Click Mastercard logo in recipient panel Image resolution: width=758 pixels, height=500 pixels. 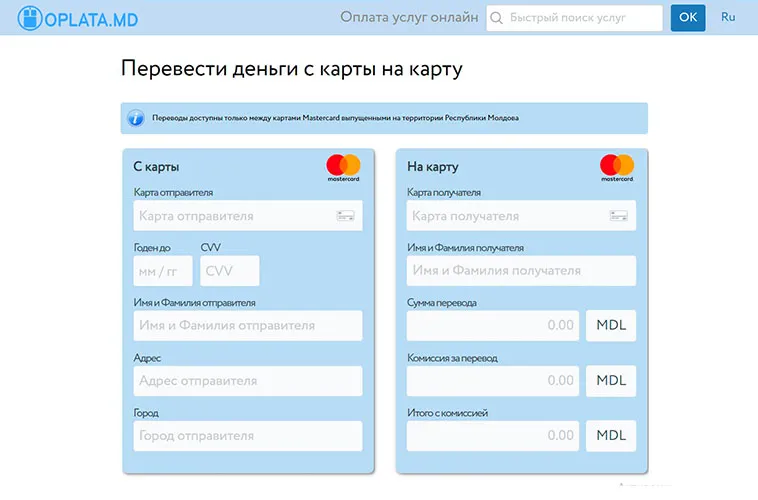[617, 166]
